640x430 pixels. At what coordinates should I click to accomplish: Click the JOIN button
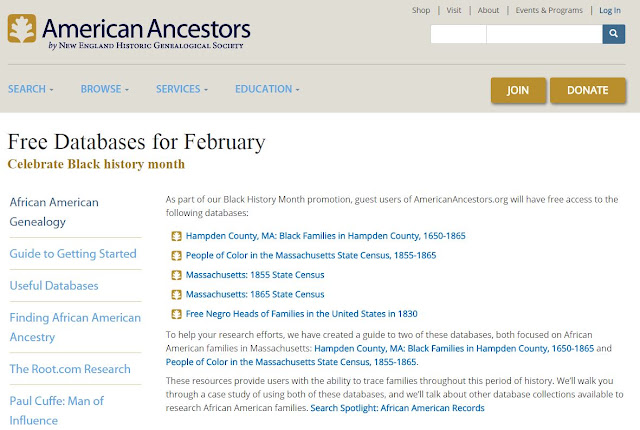518,90
